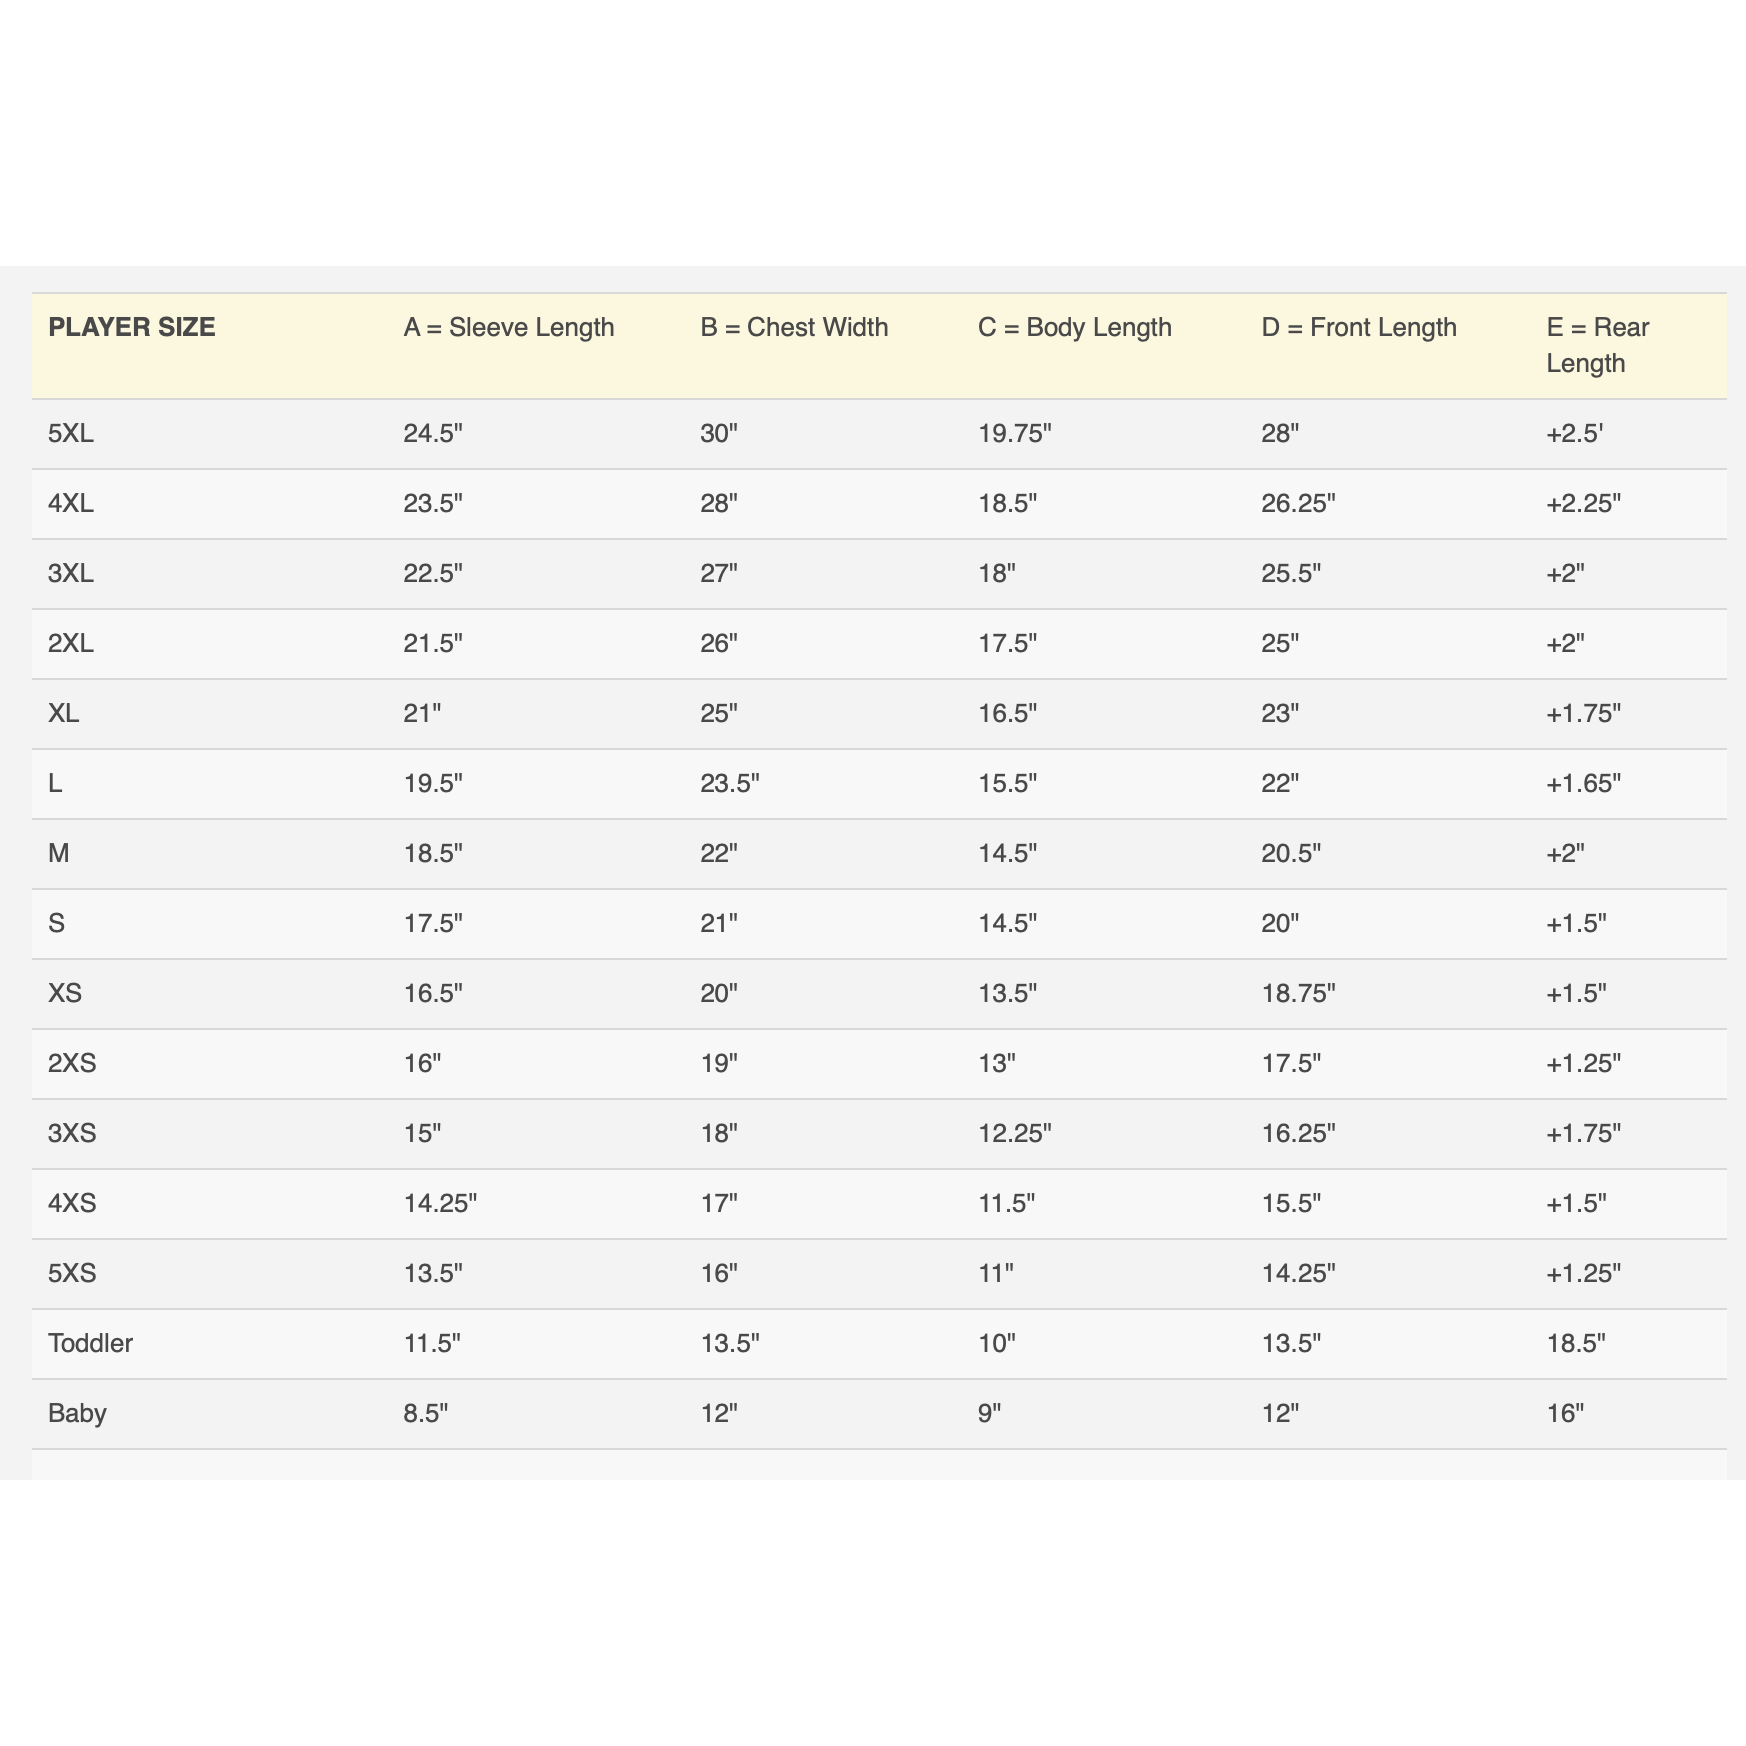The width and height of the screenshot is (1746, 1746).
Task: Select the 3XL size row label
Action: [x=71, y=574]
